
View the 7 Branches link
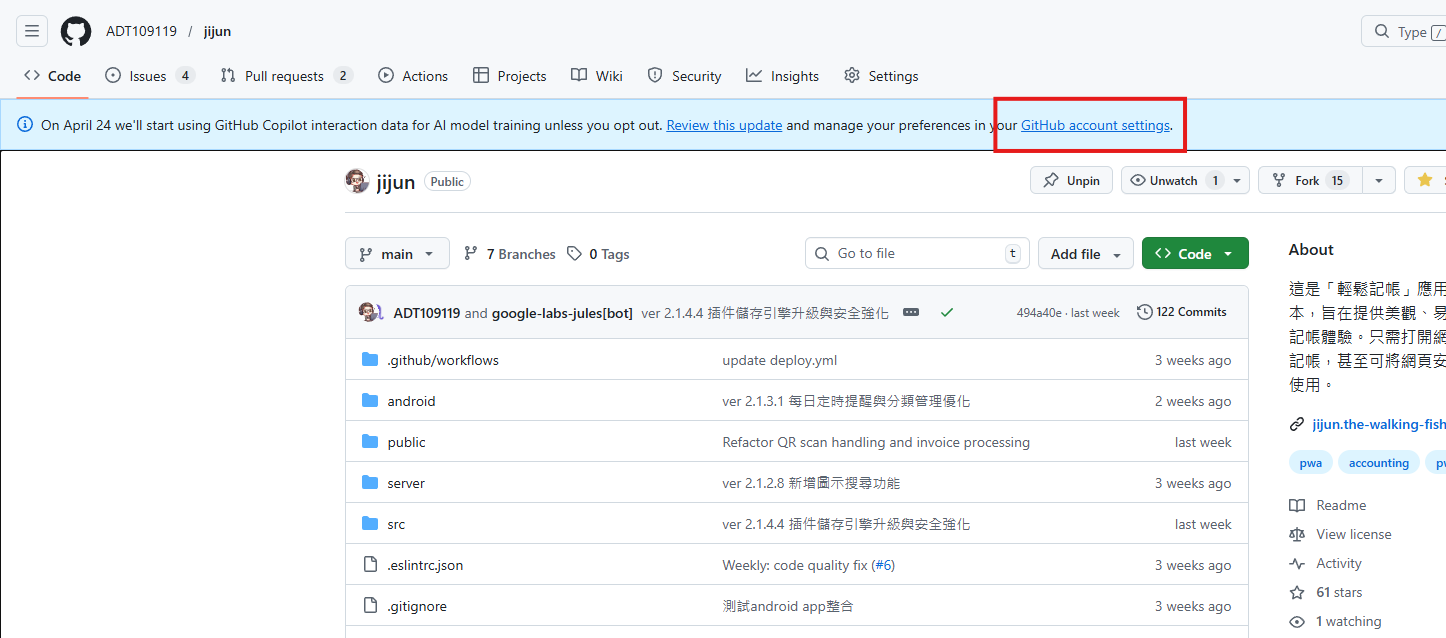tap(510, 254)
